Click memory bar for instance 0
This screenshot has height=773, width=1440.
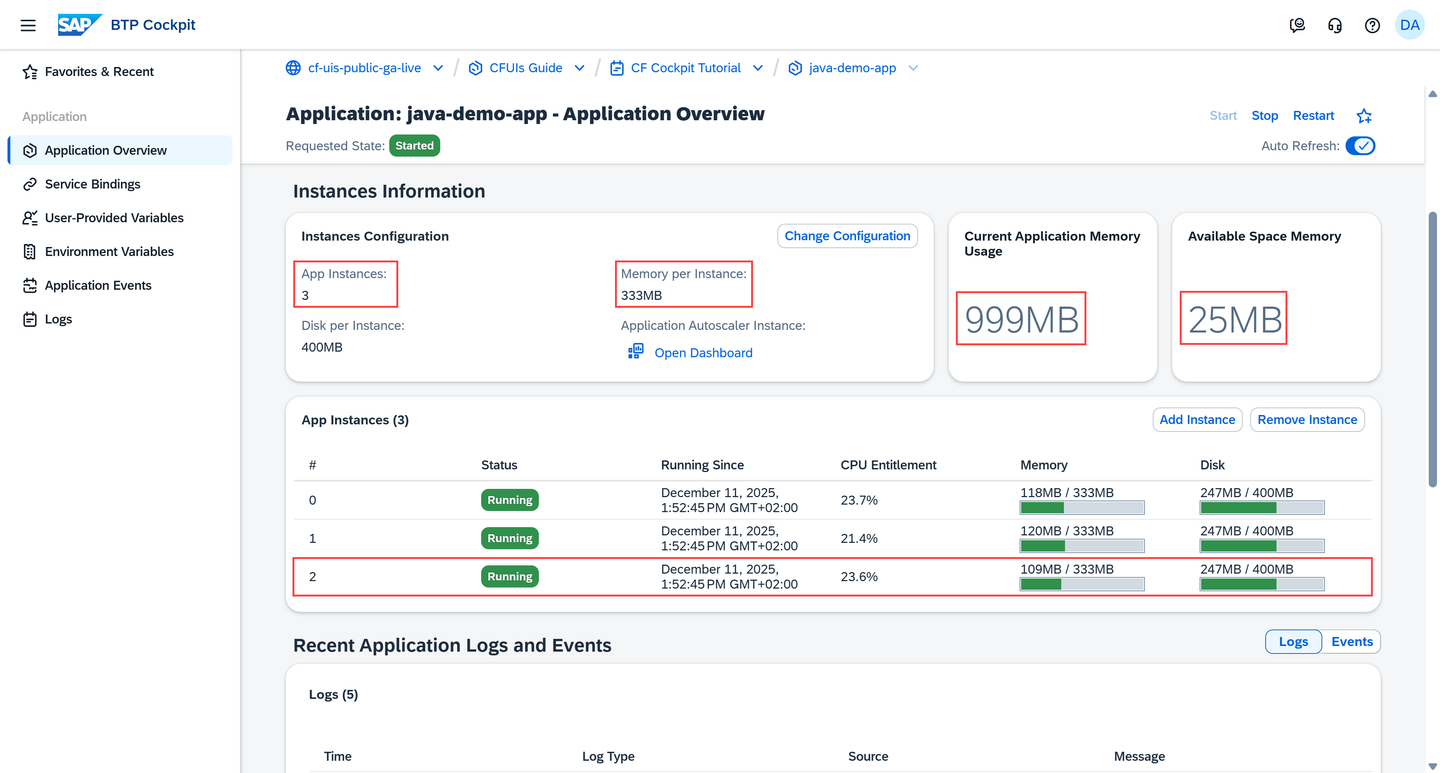point(1082,508)
